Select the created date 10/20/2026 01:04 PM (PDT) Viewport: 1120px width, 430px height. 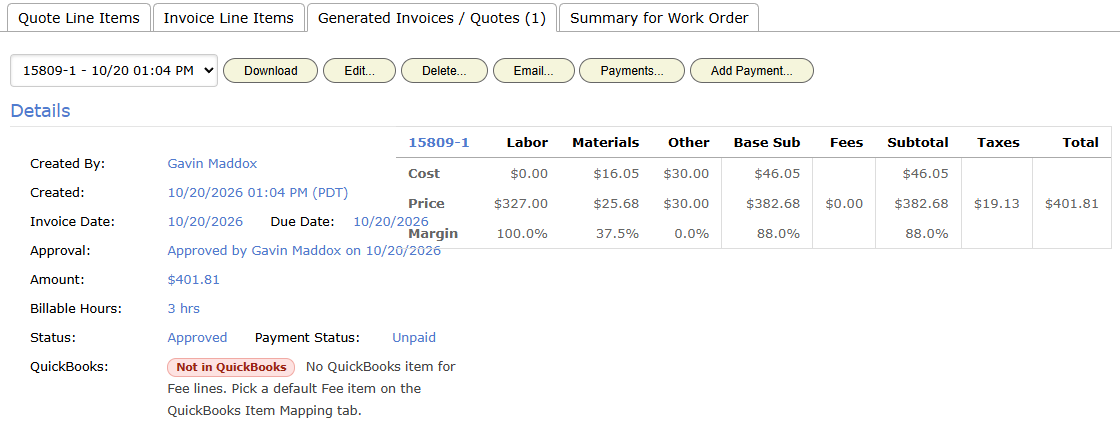(x=258, y=193)
